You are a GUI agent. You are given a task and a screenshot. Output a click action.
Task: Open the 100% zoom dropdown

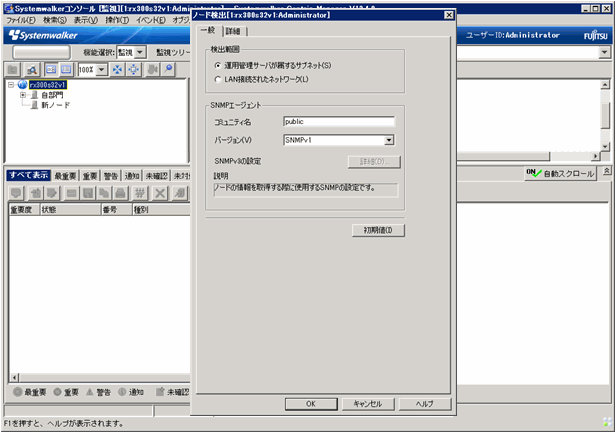[x=101, y=70]
